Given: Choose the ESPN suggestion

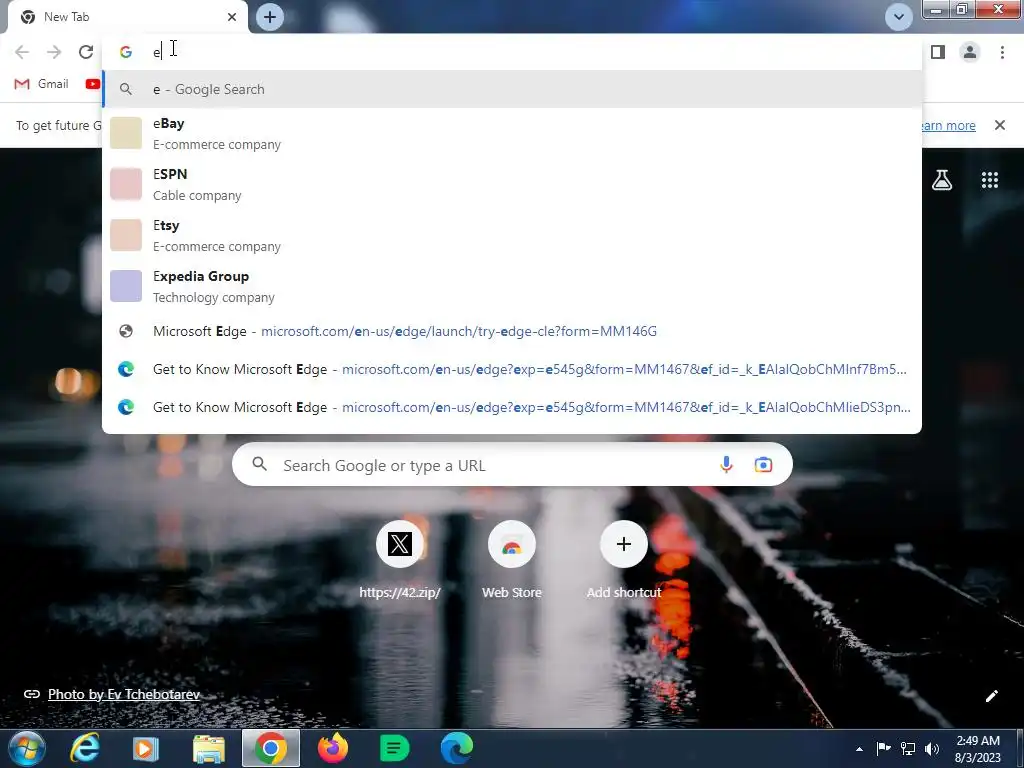Looking at the screenshot, I should pyautogui.click(x=512, y=184).
